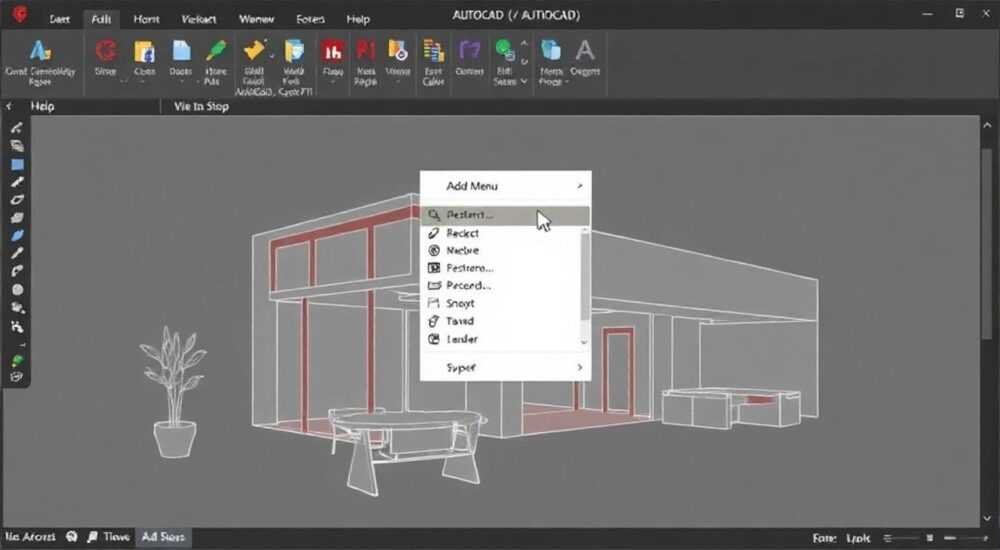The image size is (1000, 550).
Task: Collapse panel with left chevron beside Help
Action: pos(9,107)
